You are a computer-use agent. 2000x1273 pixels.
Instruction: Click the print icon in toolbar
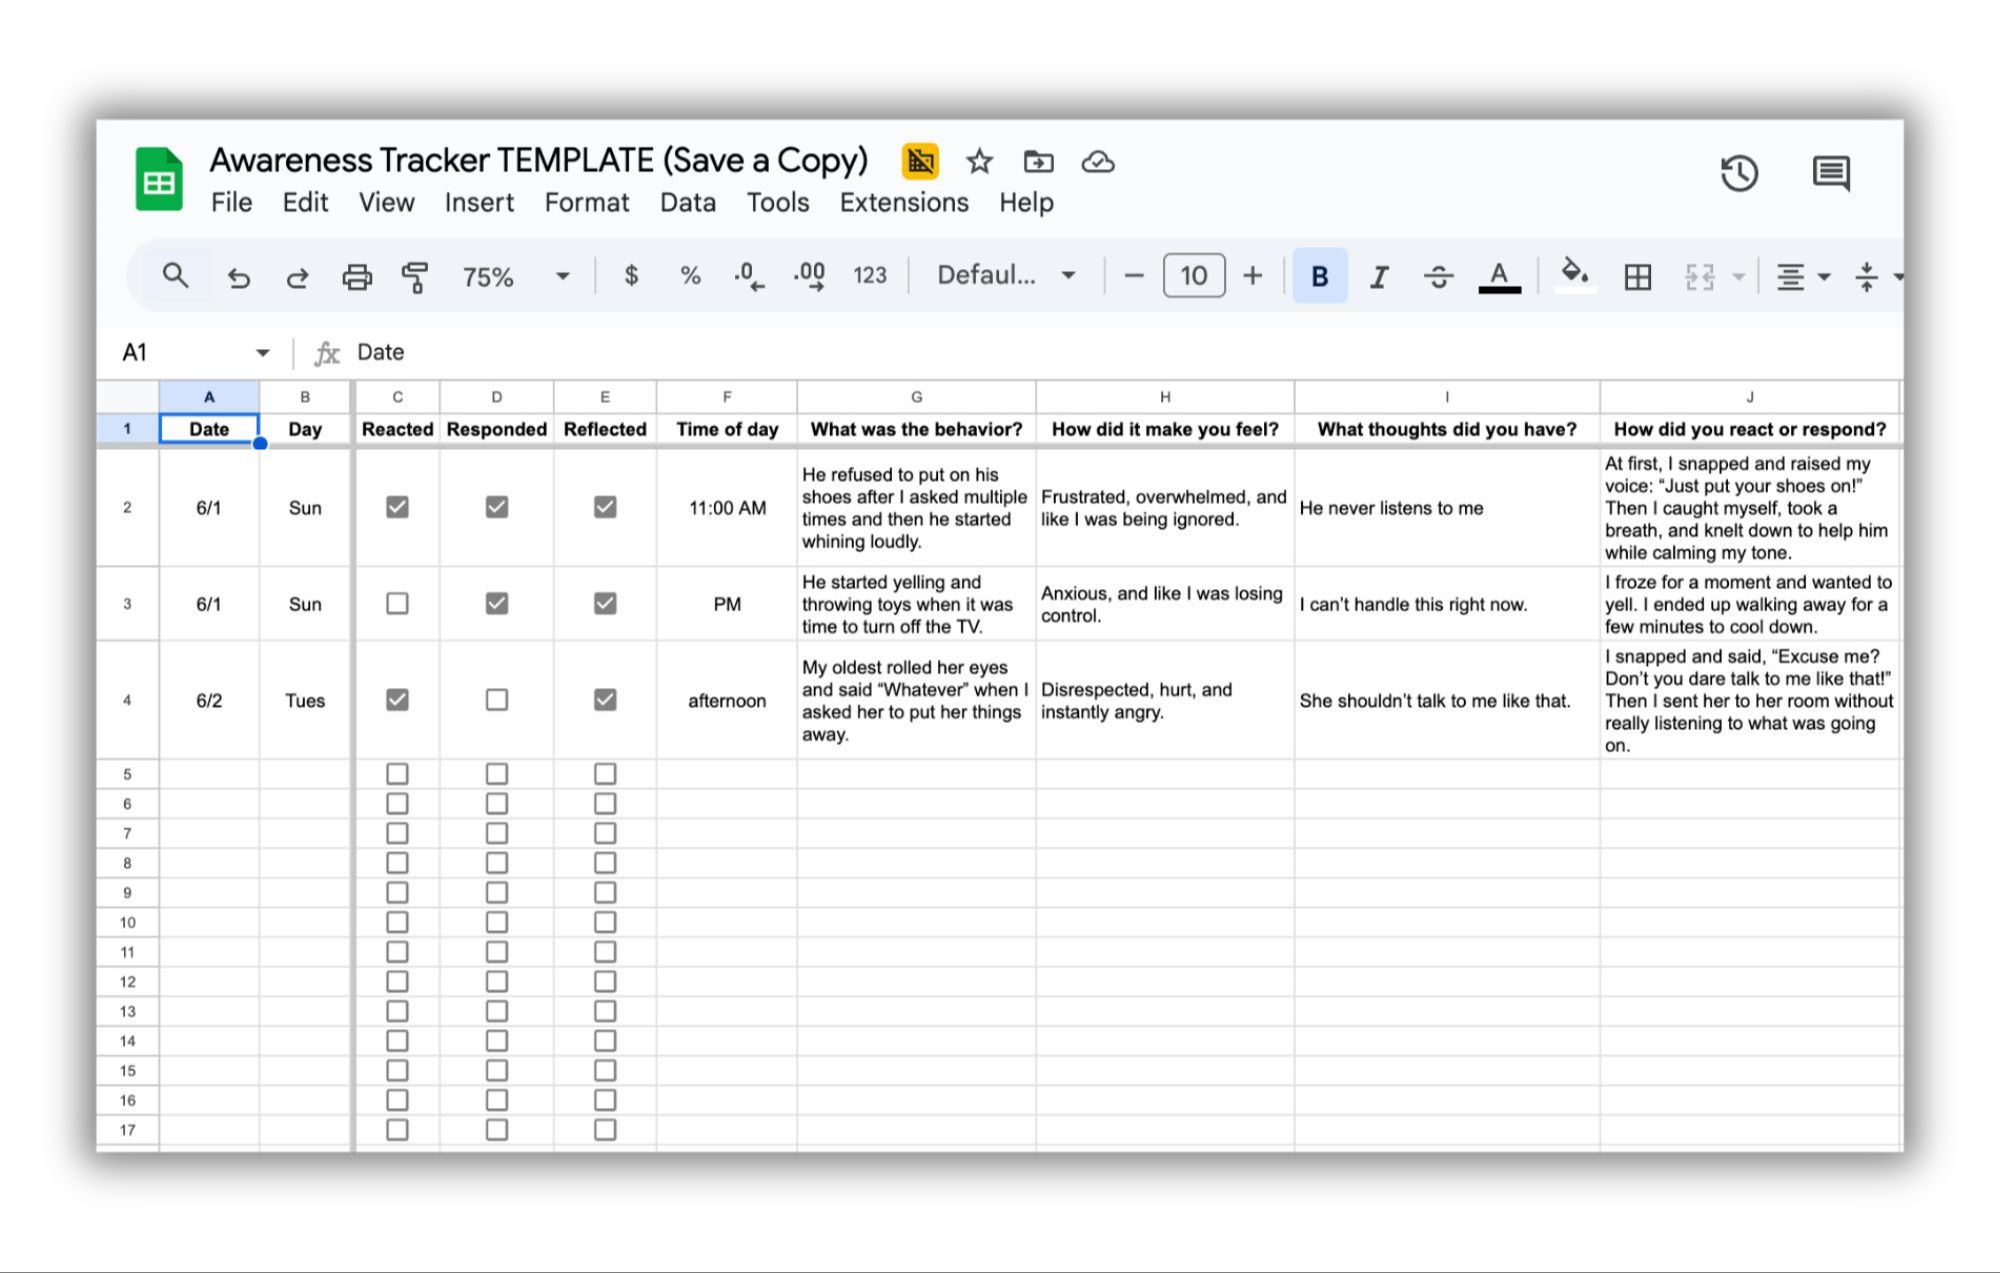click(x=357, y=276)
